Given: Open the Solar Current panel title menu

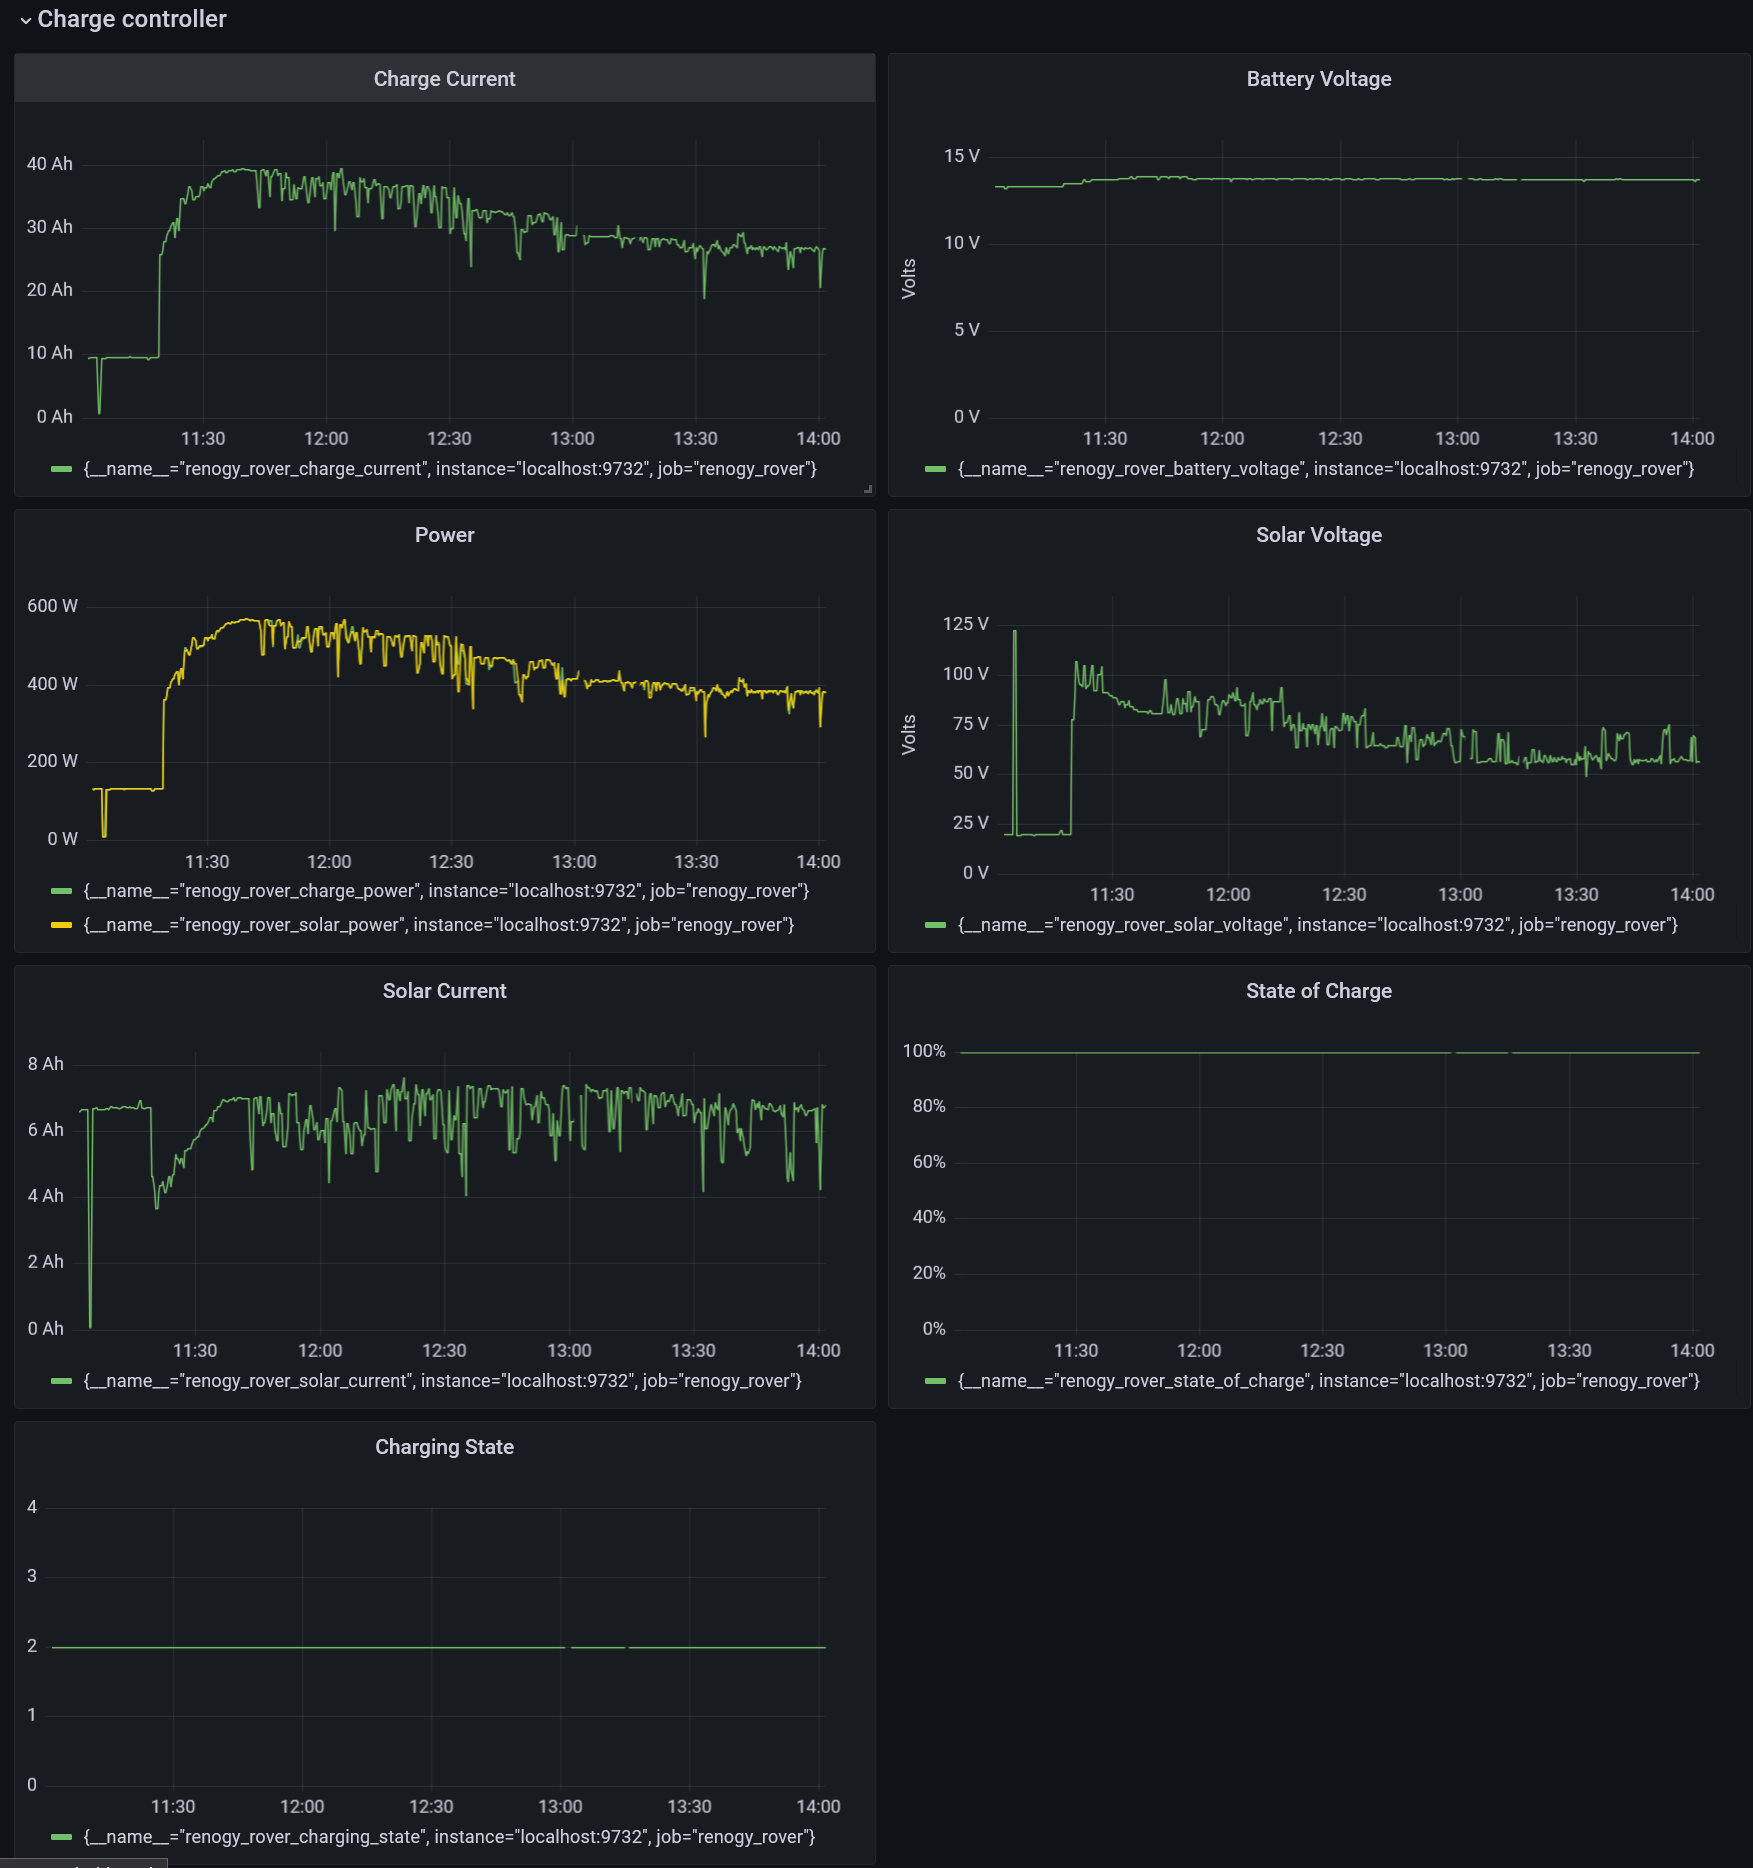Looking at the screenshot, I should 444,991.
